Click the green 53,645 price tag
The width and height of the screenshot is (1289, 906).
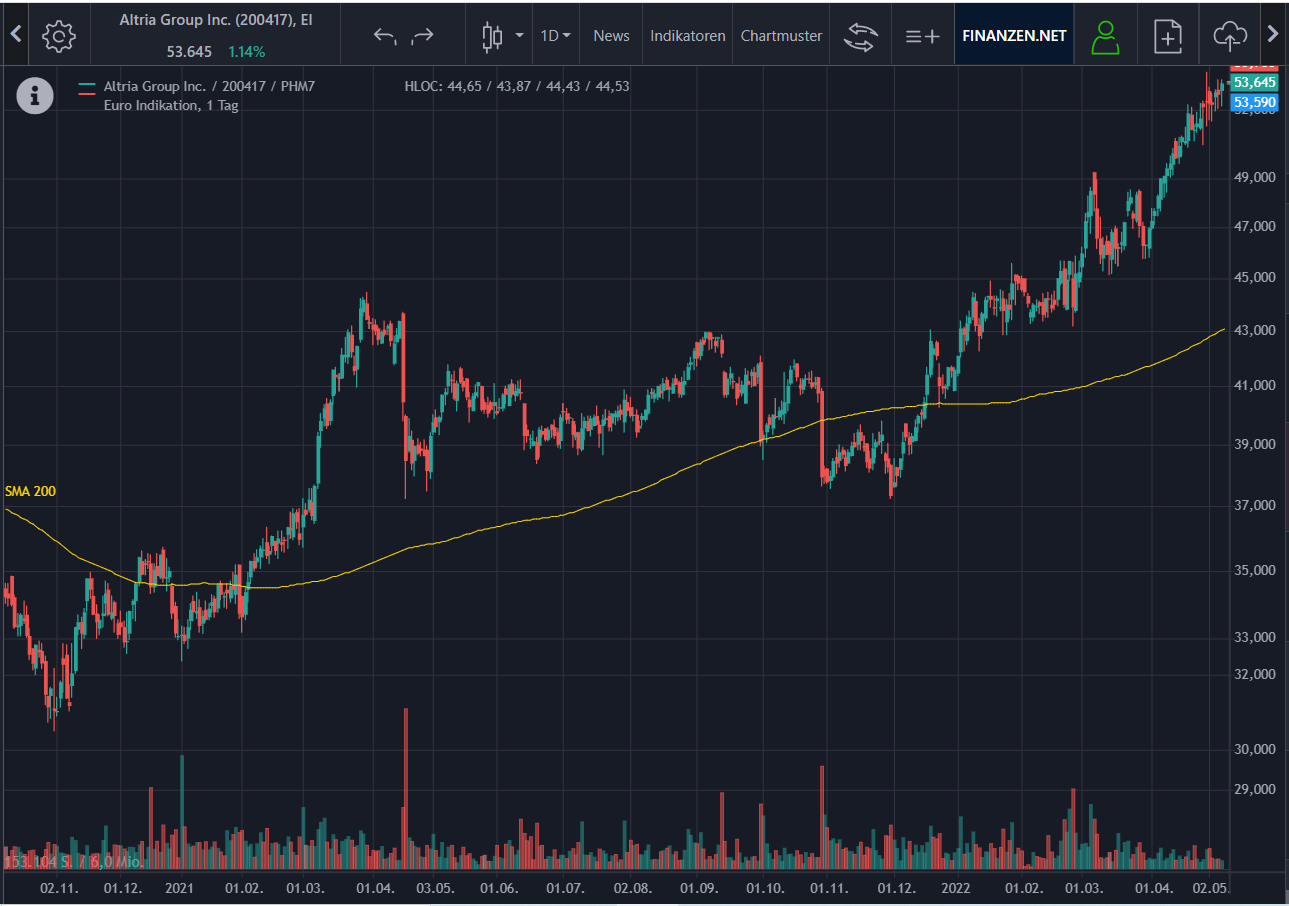[1254, 82]
